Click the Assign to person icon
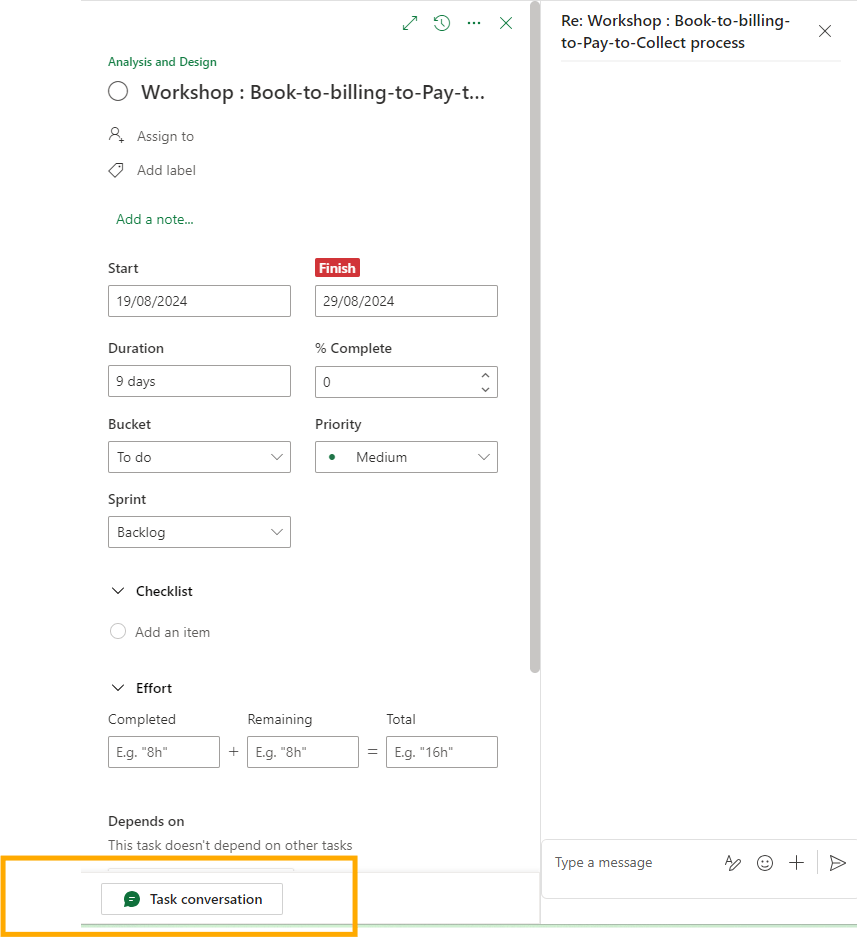 (116, 135)
